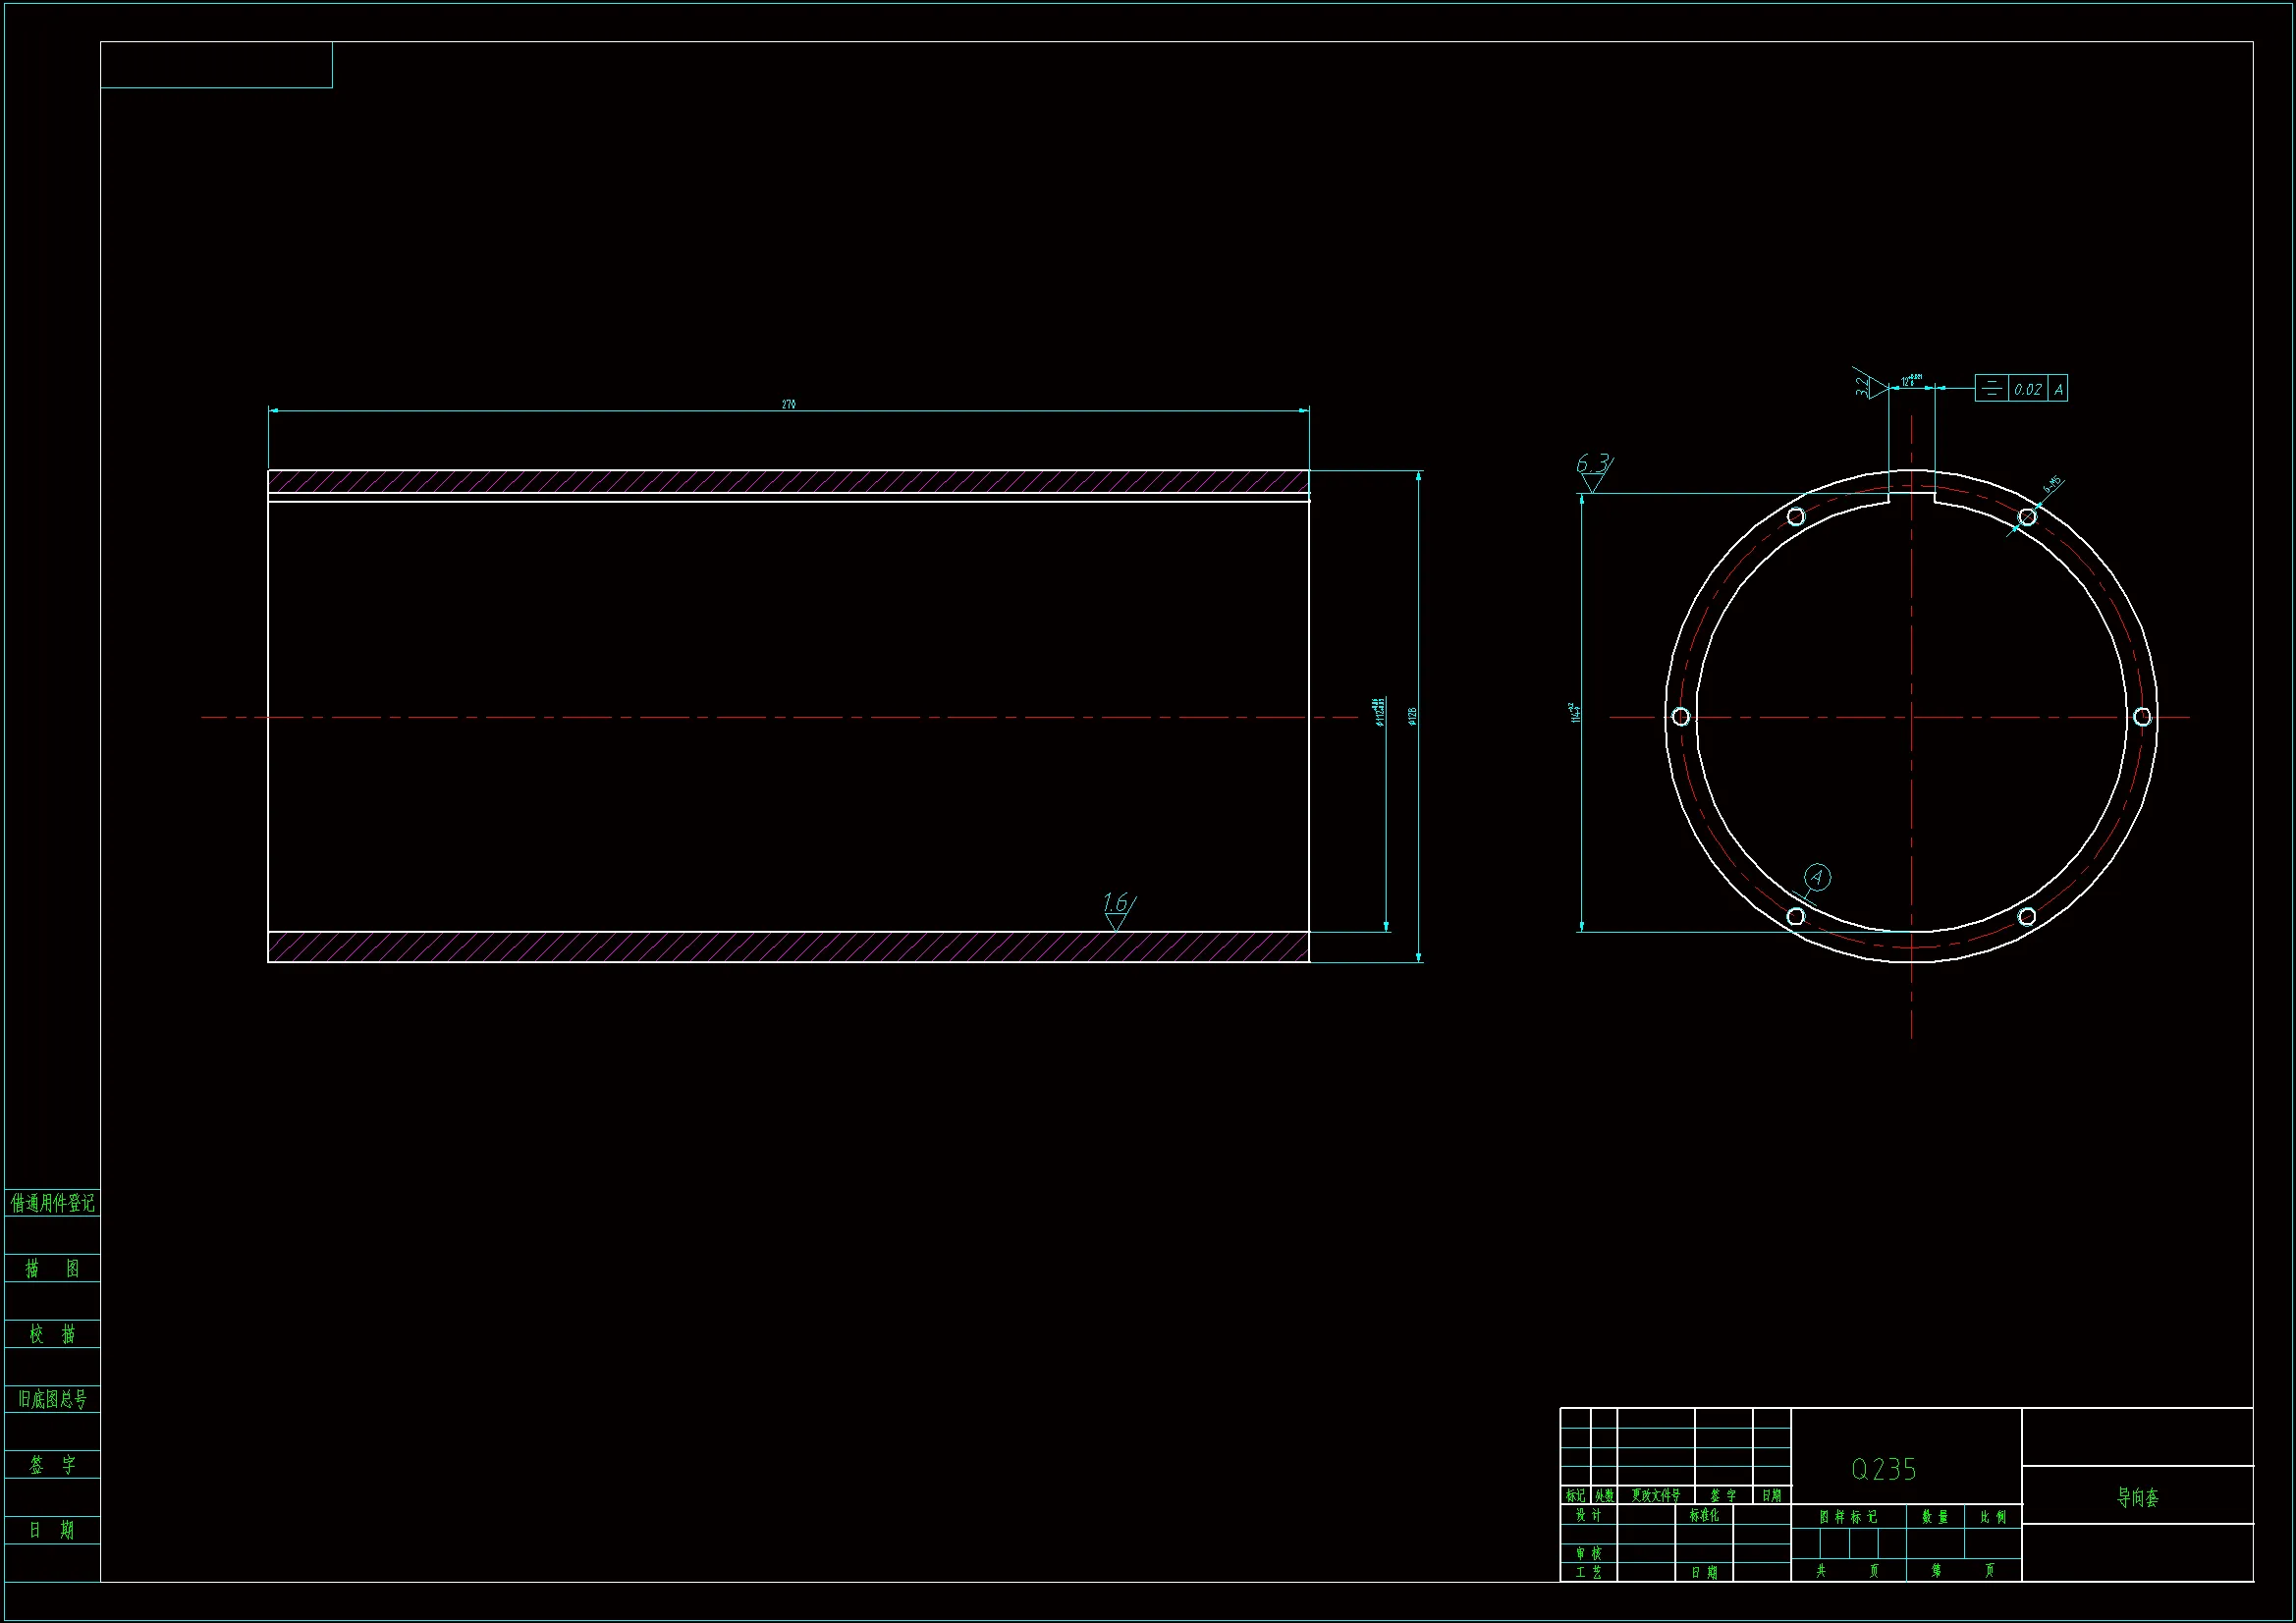
Task: Click the 6-M5 hole callout text
Action: point(2052,487)
